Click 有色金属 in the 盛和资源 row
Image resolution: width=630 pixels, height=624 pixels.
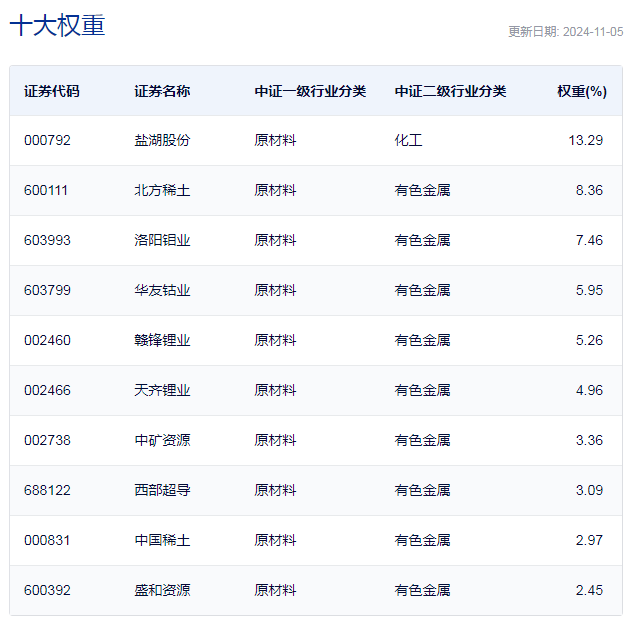coord(422,590)
